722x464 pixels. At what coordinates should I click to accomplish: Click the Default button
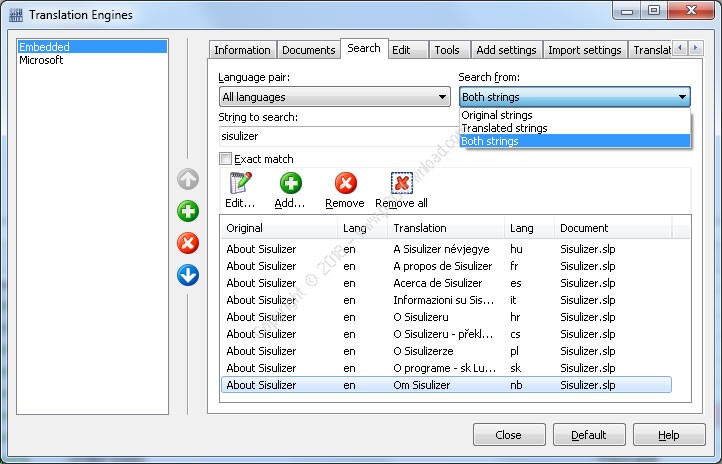pyautogui.click(x=589, y=435)
